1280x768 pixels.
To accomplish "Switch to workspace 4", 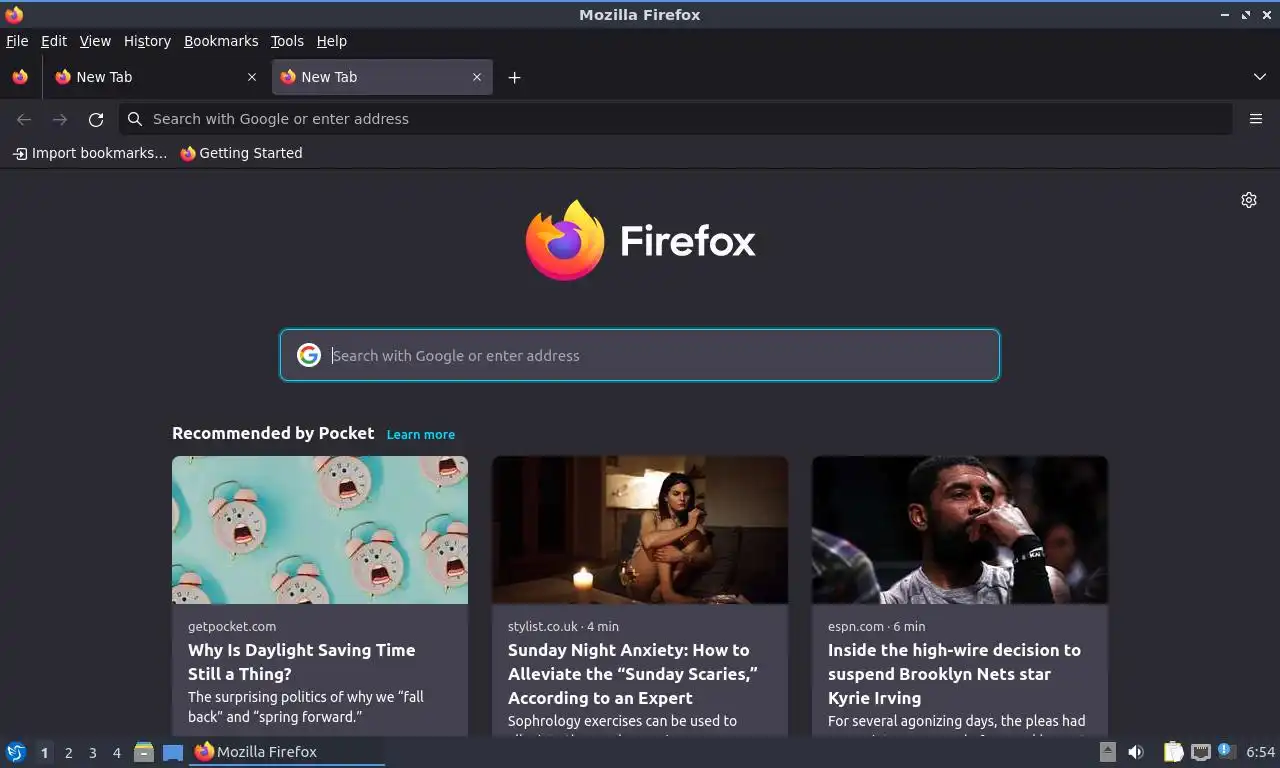I will (x=116, y=753).
